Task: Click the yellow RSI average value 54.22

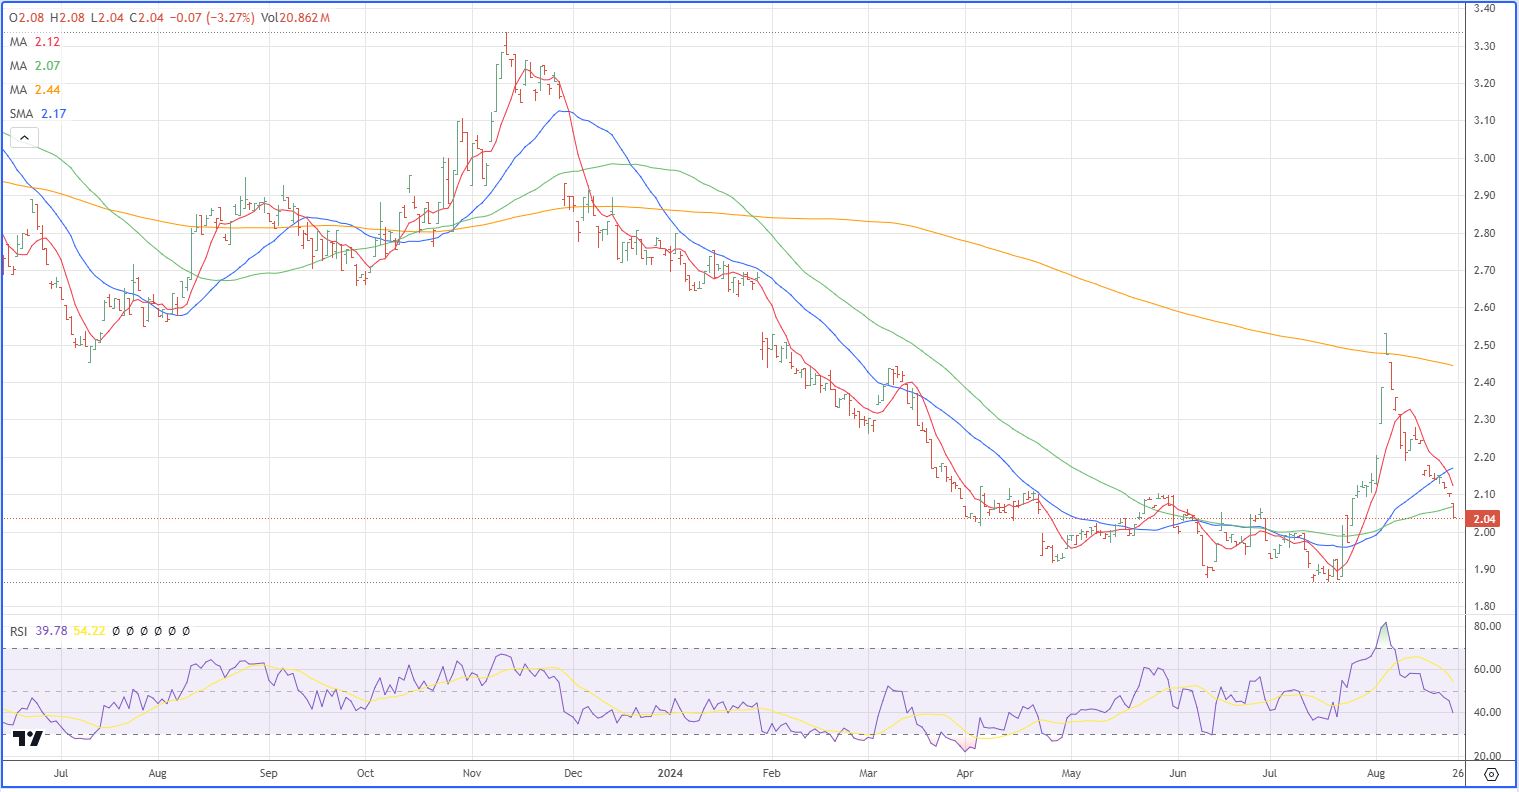Action: point(90,631)
